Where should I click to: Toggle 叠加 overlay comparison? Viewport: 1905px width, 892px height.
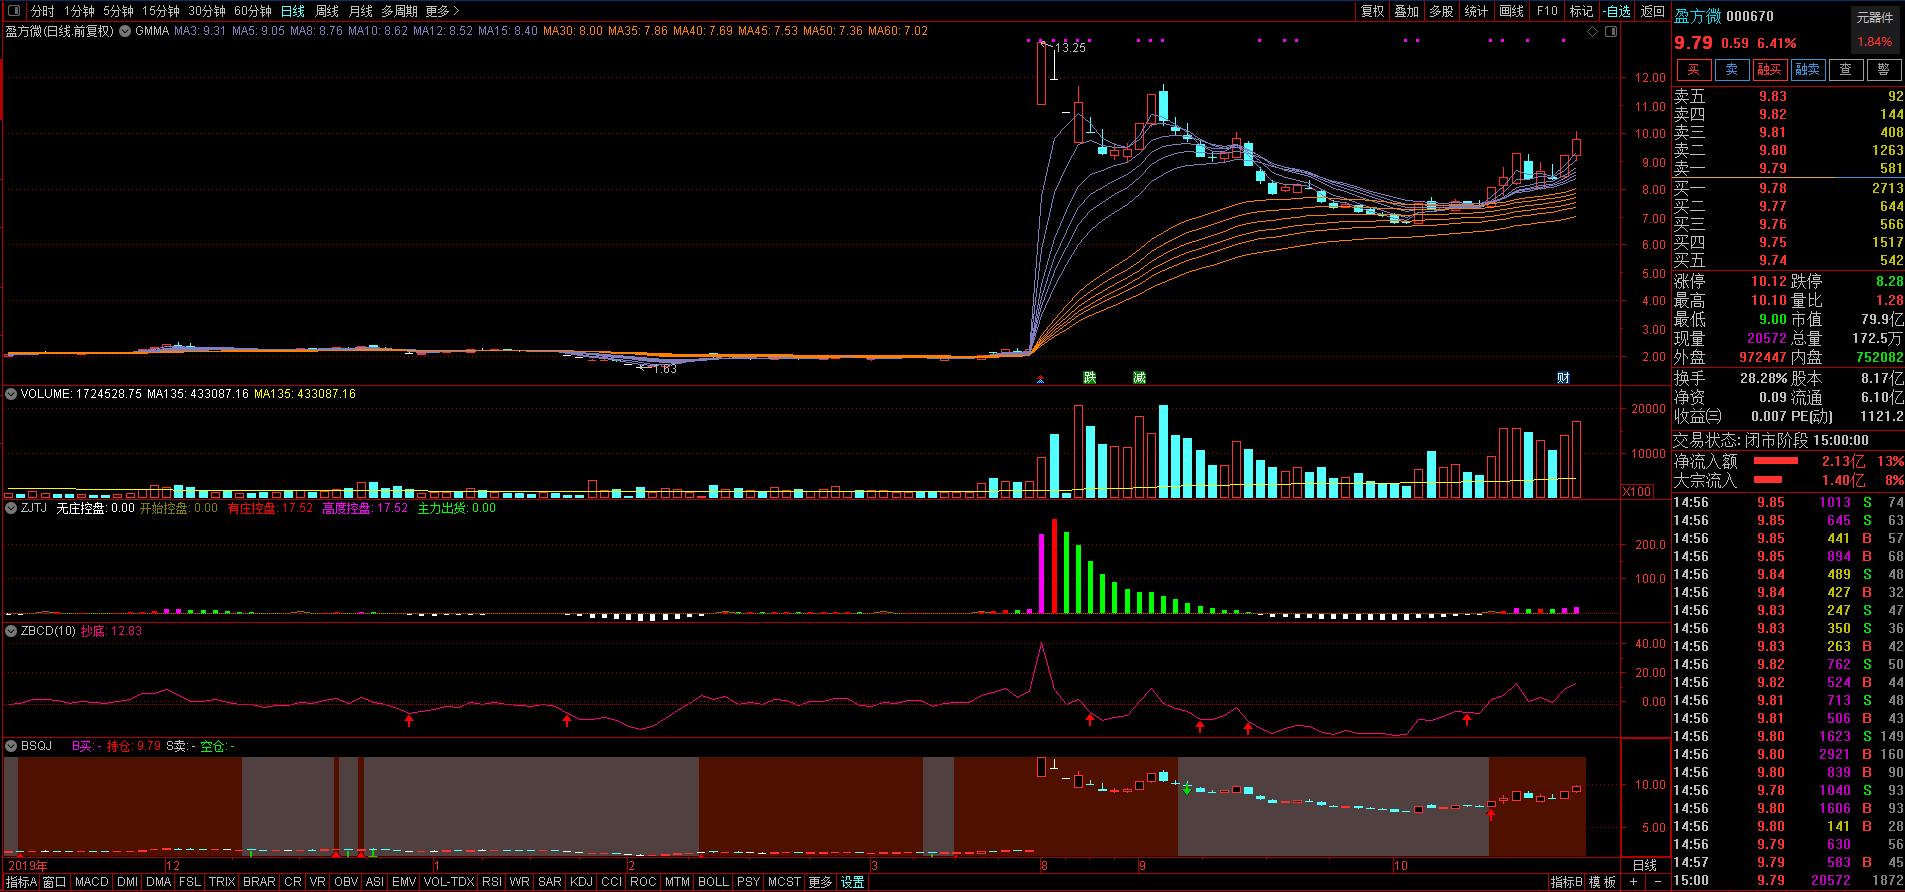[x=1407, y=11]
